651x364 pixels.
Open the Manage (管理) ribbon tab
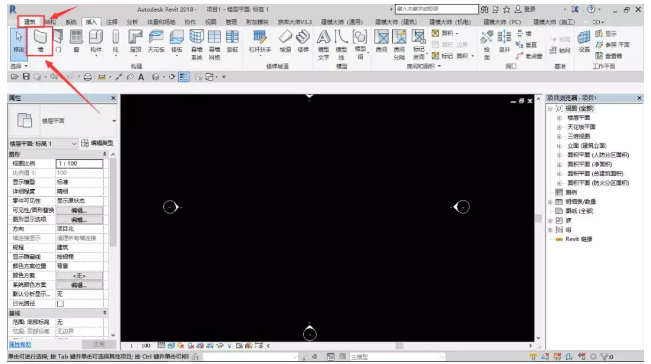click(231, 22)
